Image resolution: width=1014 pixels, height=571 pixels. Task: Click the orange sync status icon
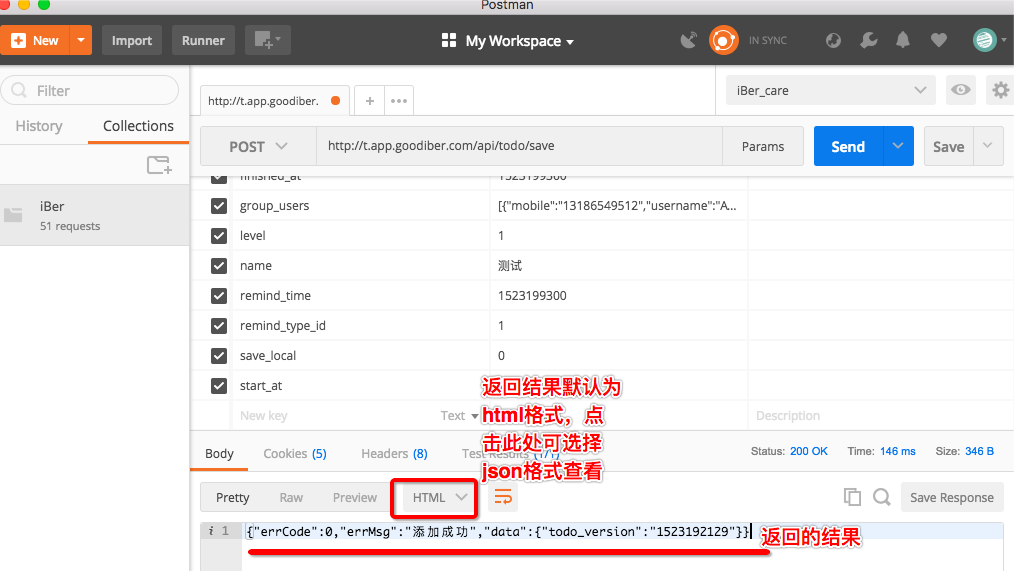point(723,40)
